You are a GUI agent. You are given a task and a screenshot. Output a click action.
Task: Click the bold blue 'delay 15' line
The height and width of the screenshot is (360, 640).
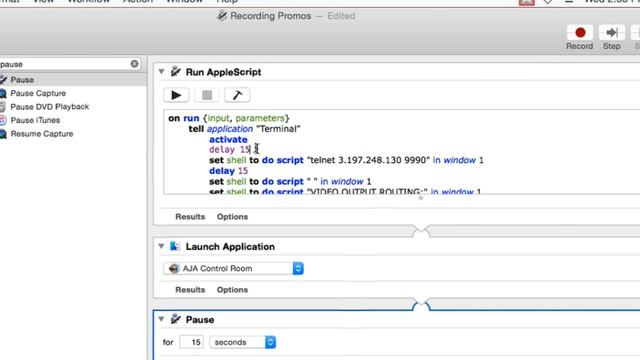tap(229, 171)
